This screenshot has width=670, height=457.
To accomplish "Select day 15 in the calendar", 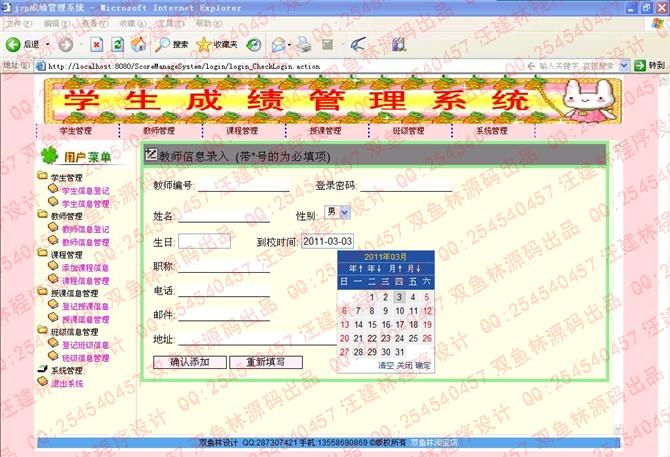I will pyautogui.click(x=372, y=325).
